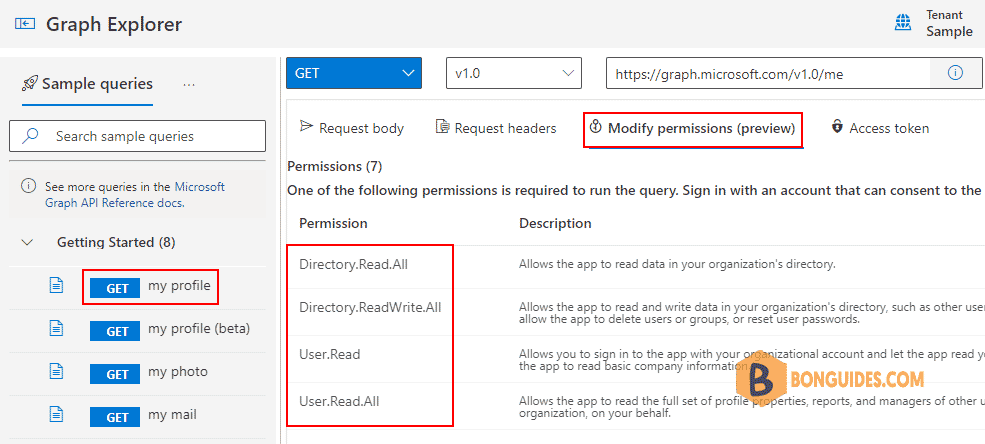Click the Search sample queries field
Viewport: 985px width, 444px height.
(x=137, y=136)
